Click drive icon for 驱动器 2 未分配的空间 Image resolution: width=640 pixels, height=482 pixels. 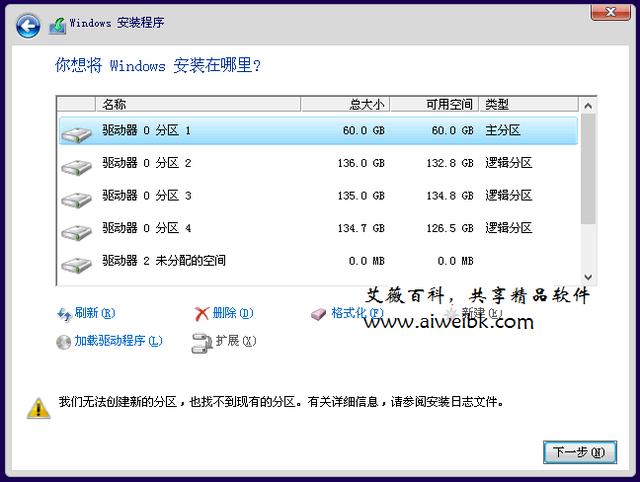click(76, 265)
